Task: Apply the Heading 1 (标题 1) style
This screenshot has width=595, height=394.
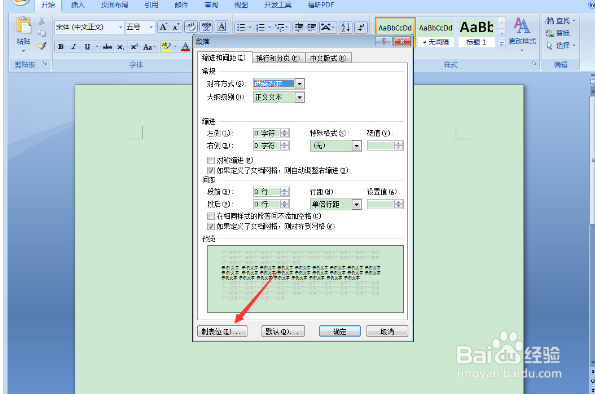Action: (476, 33)
